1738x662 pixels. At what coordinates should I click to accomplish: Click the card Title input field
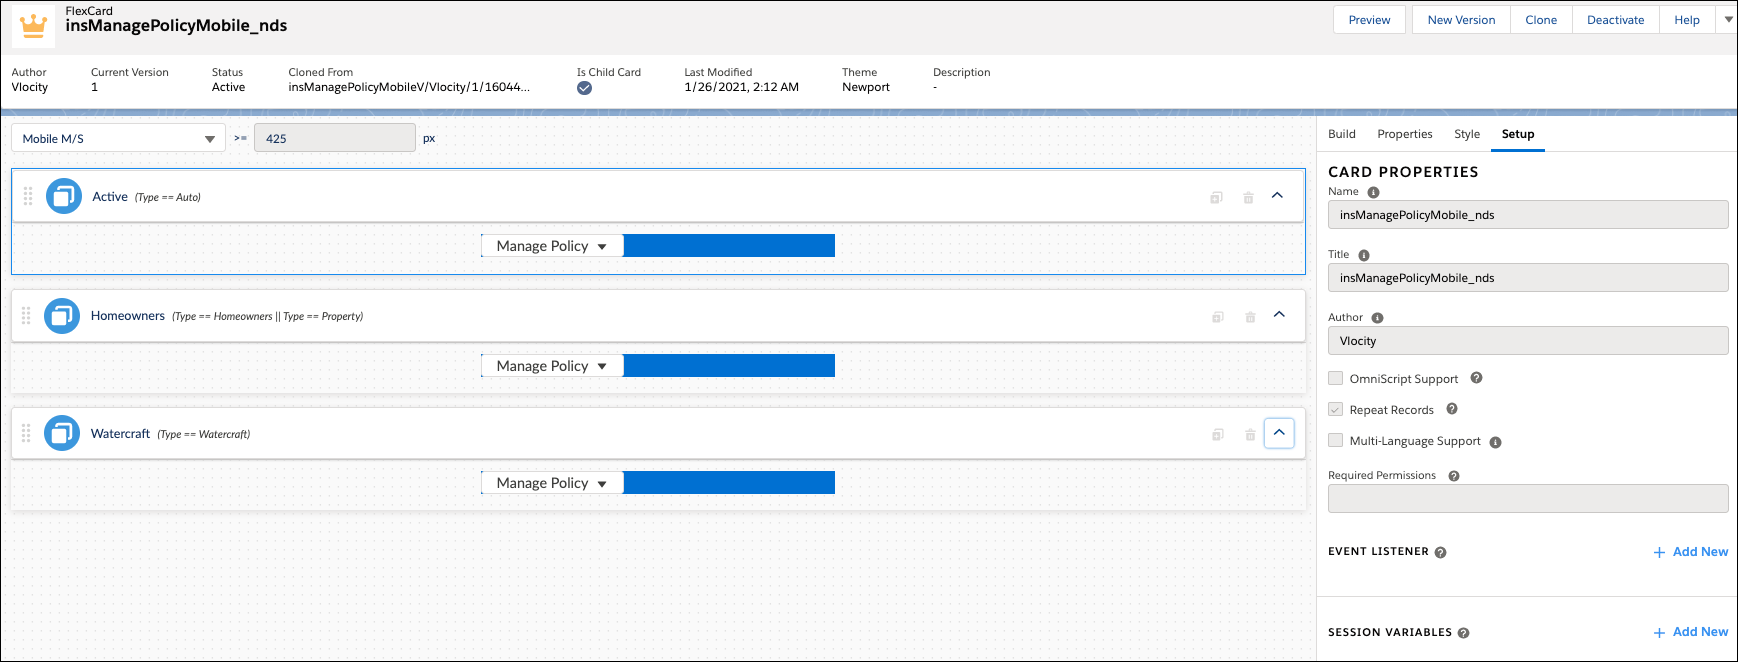tap(1528, 278)
